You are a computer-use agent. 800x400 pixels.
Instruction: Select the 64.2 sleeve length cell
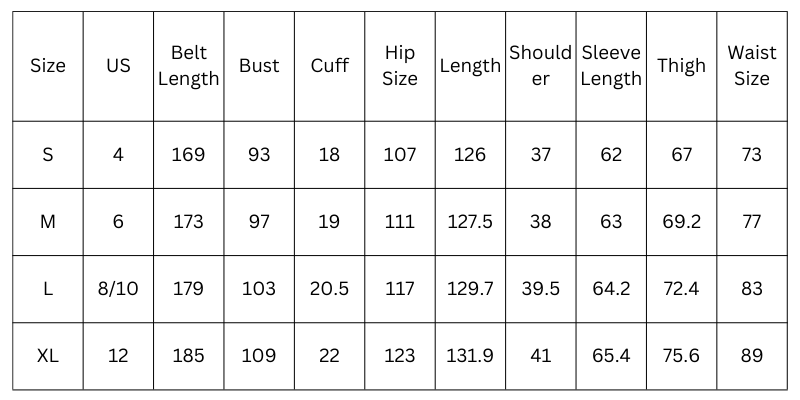(x=611, y=289)
